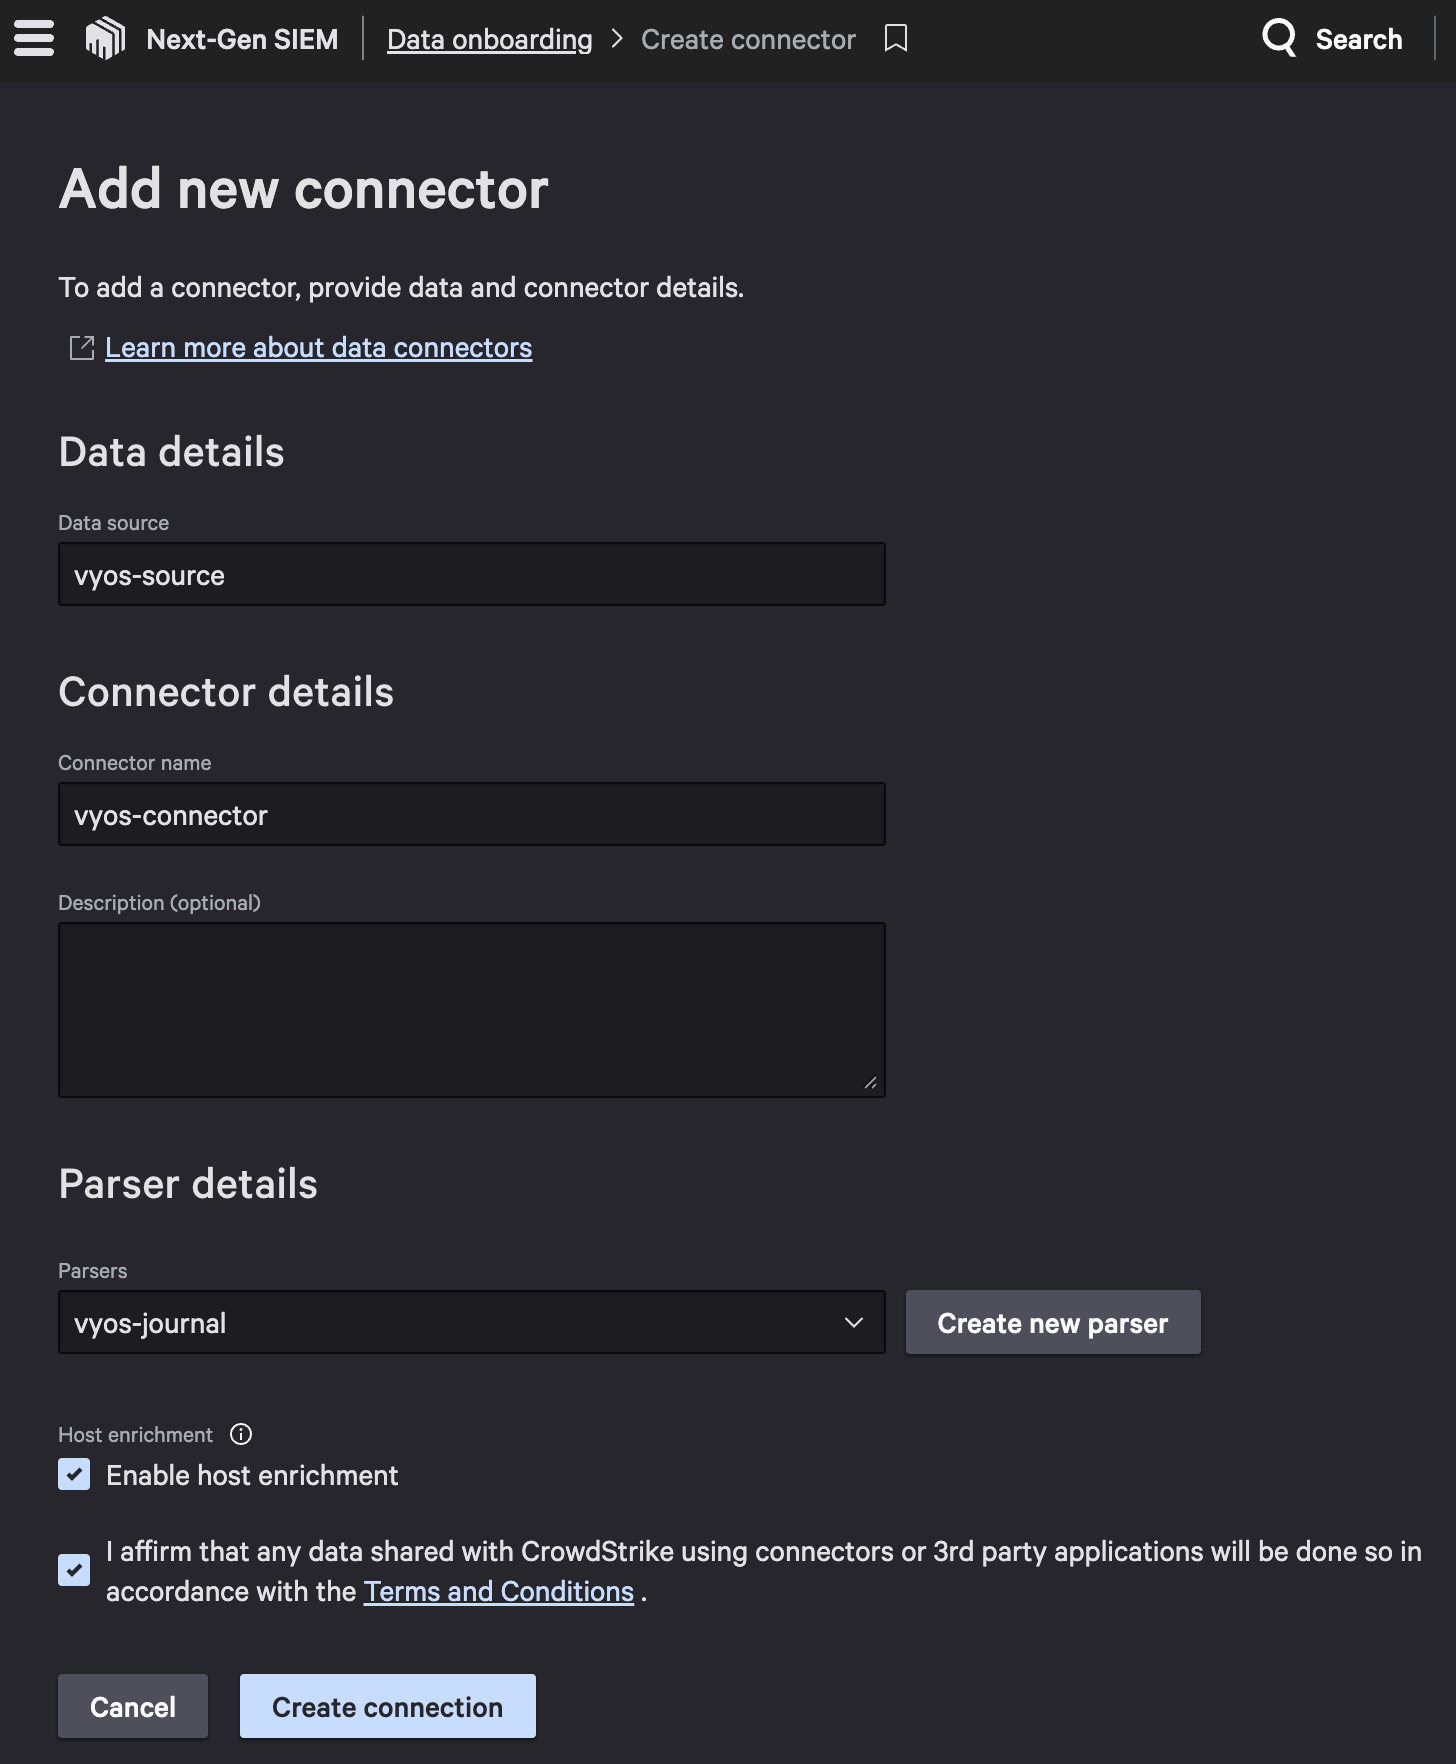The image size is (1456, 1764).
Task: Expand the Parsers dropdown arrow
Action: [x=854, y=1323]
